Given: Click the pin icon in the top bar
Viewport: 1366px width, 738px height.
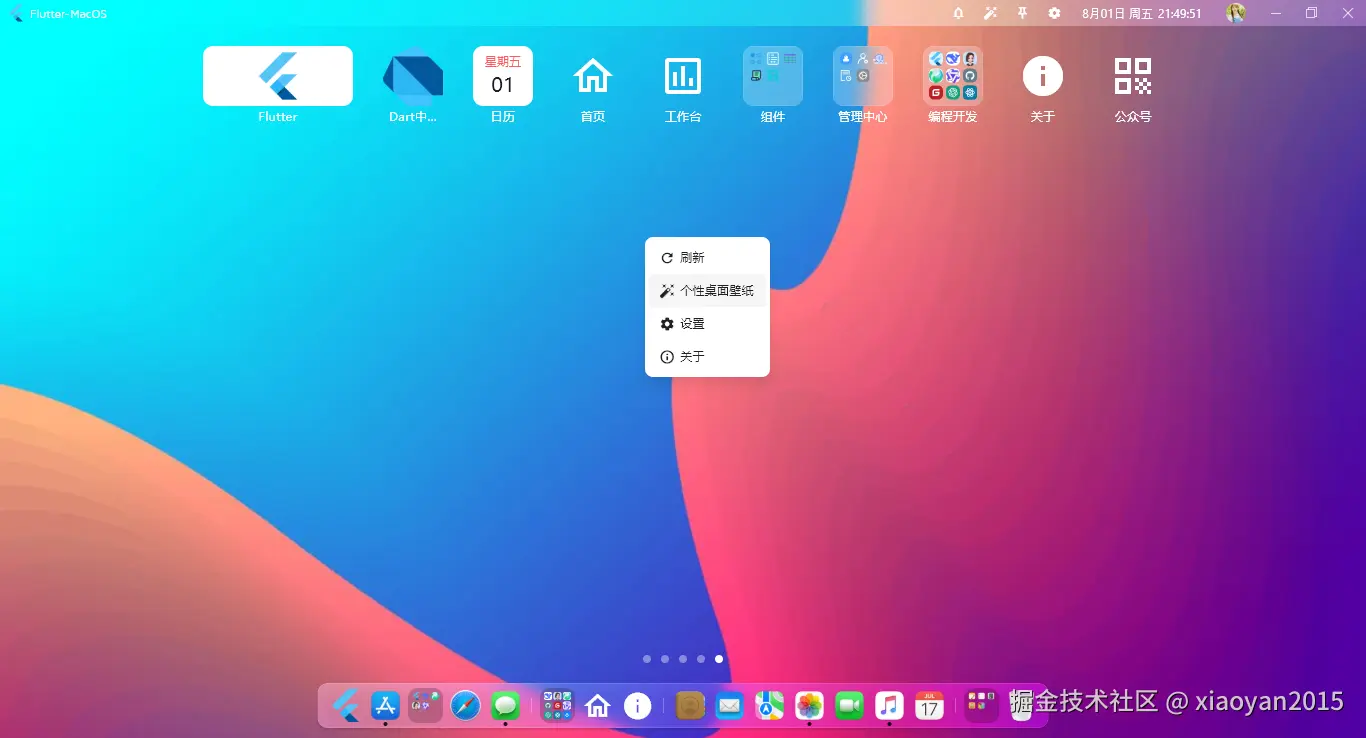Looking at the screenshot, I should tap(1021, 13).
